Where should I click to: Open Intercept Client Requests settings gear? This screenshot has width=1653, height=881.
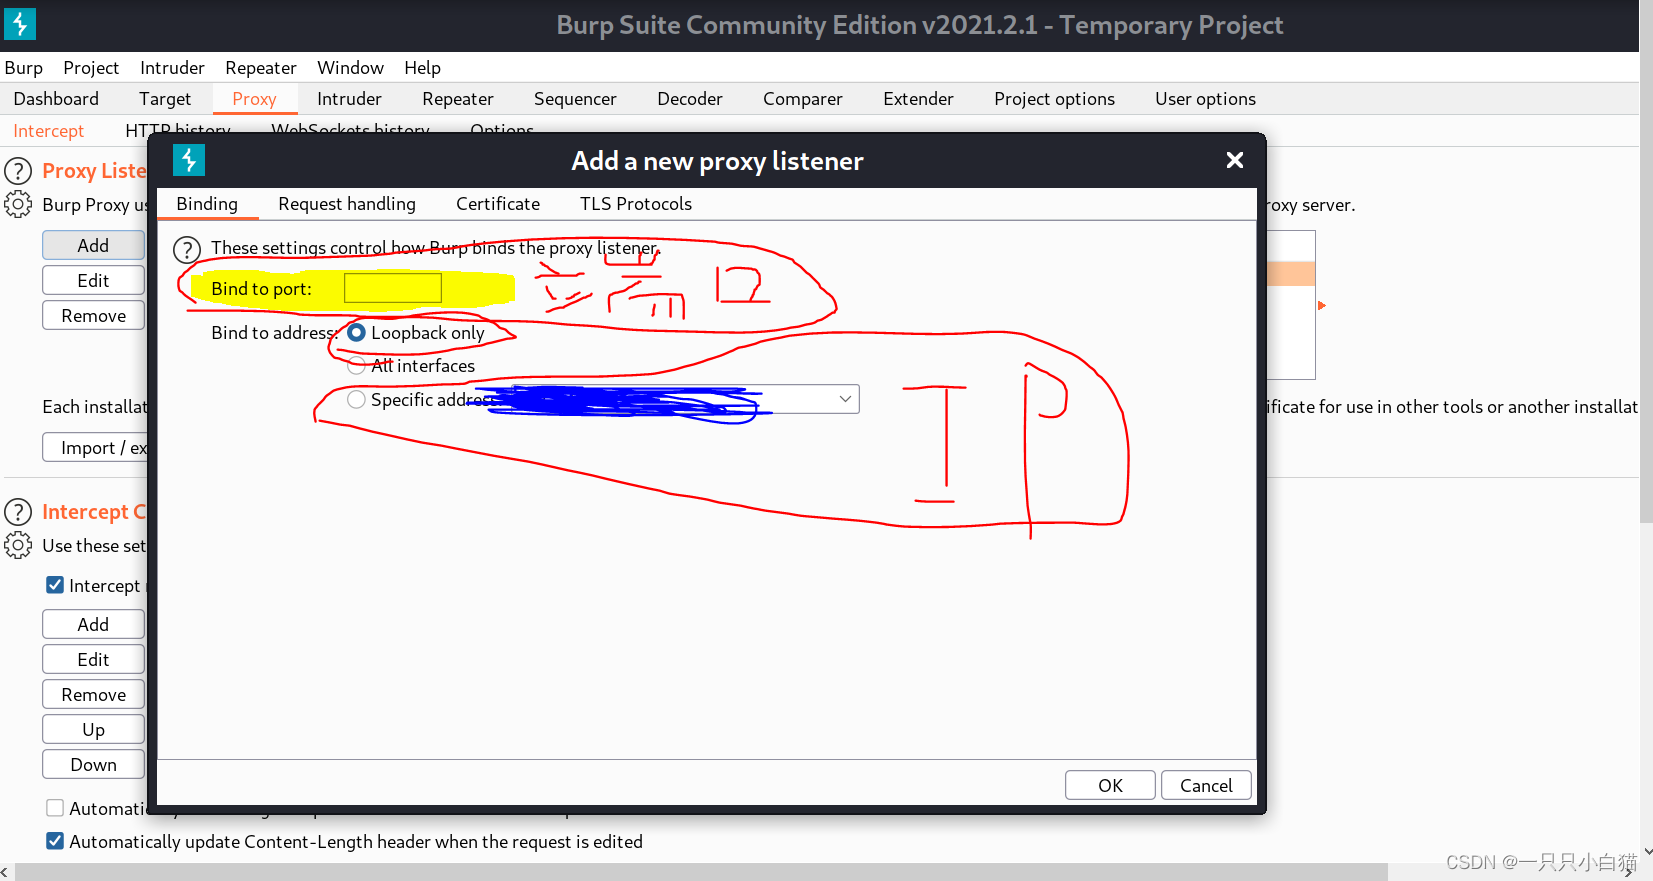(18, 545)
